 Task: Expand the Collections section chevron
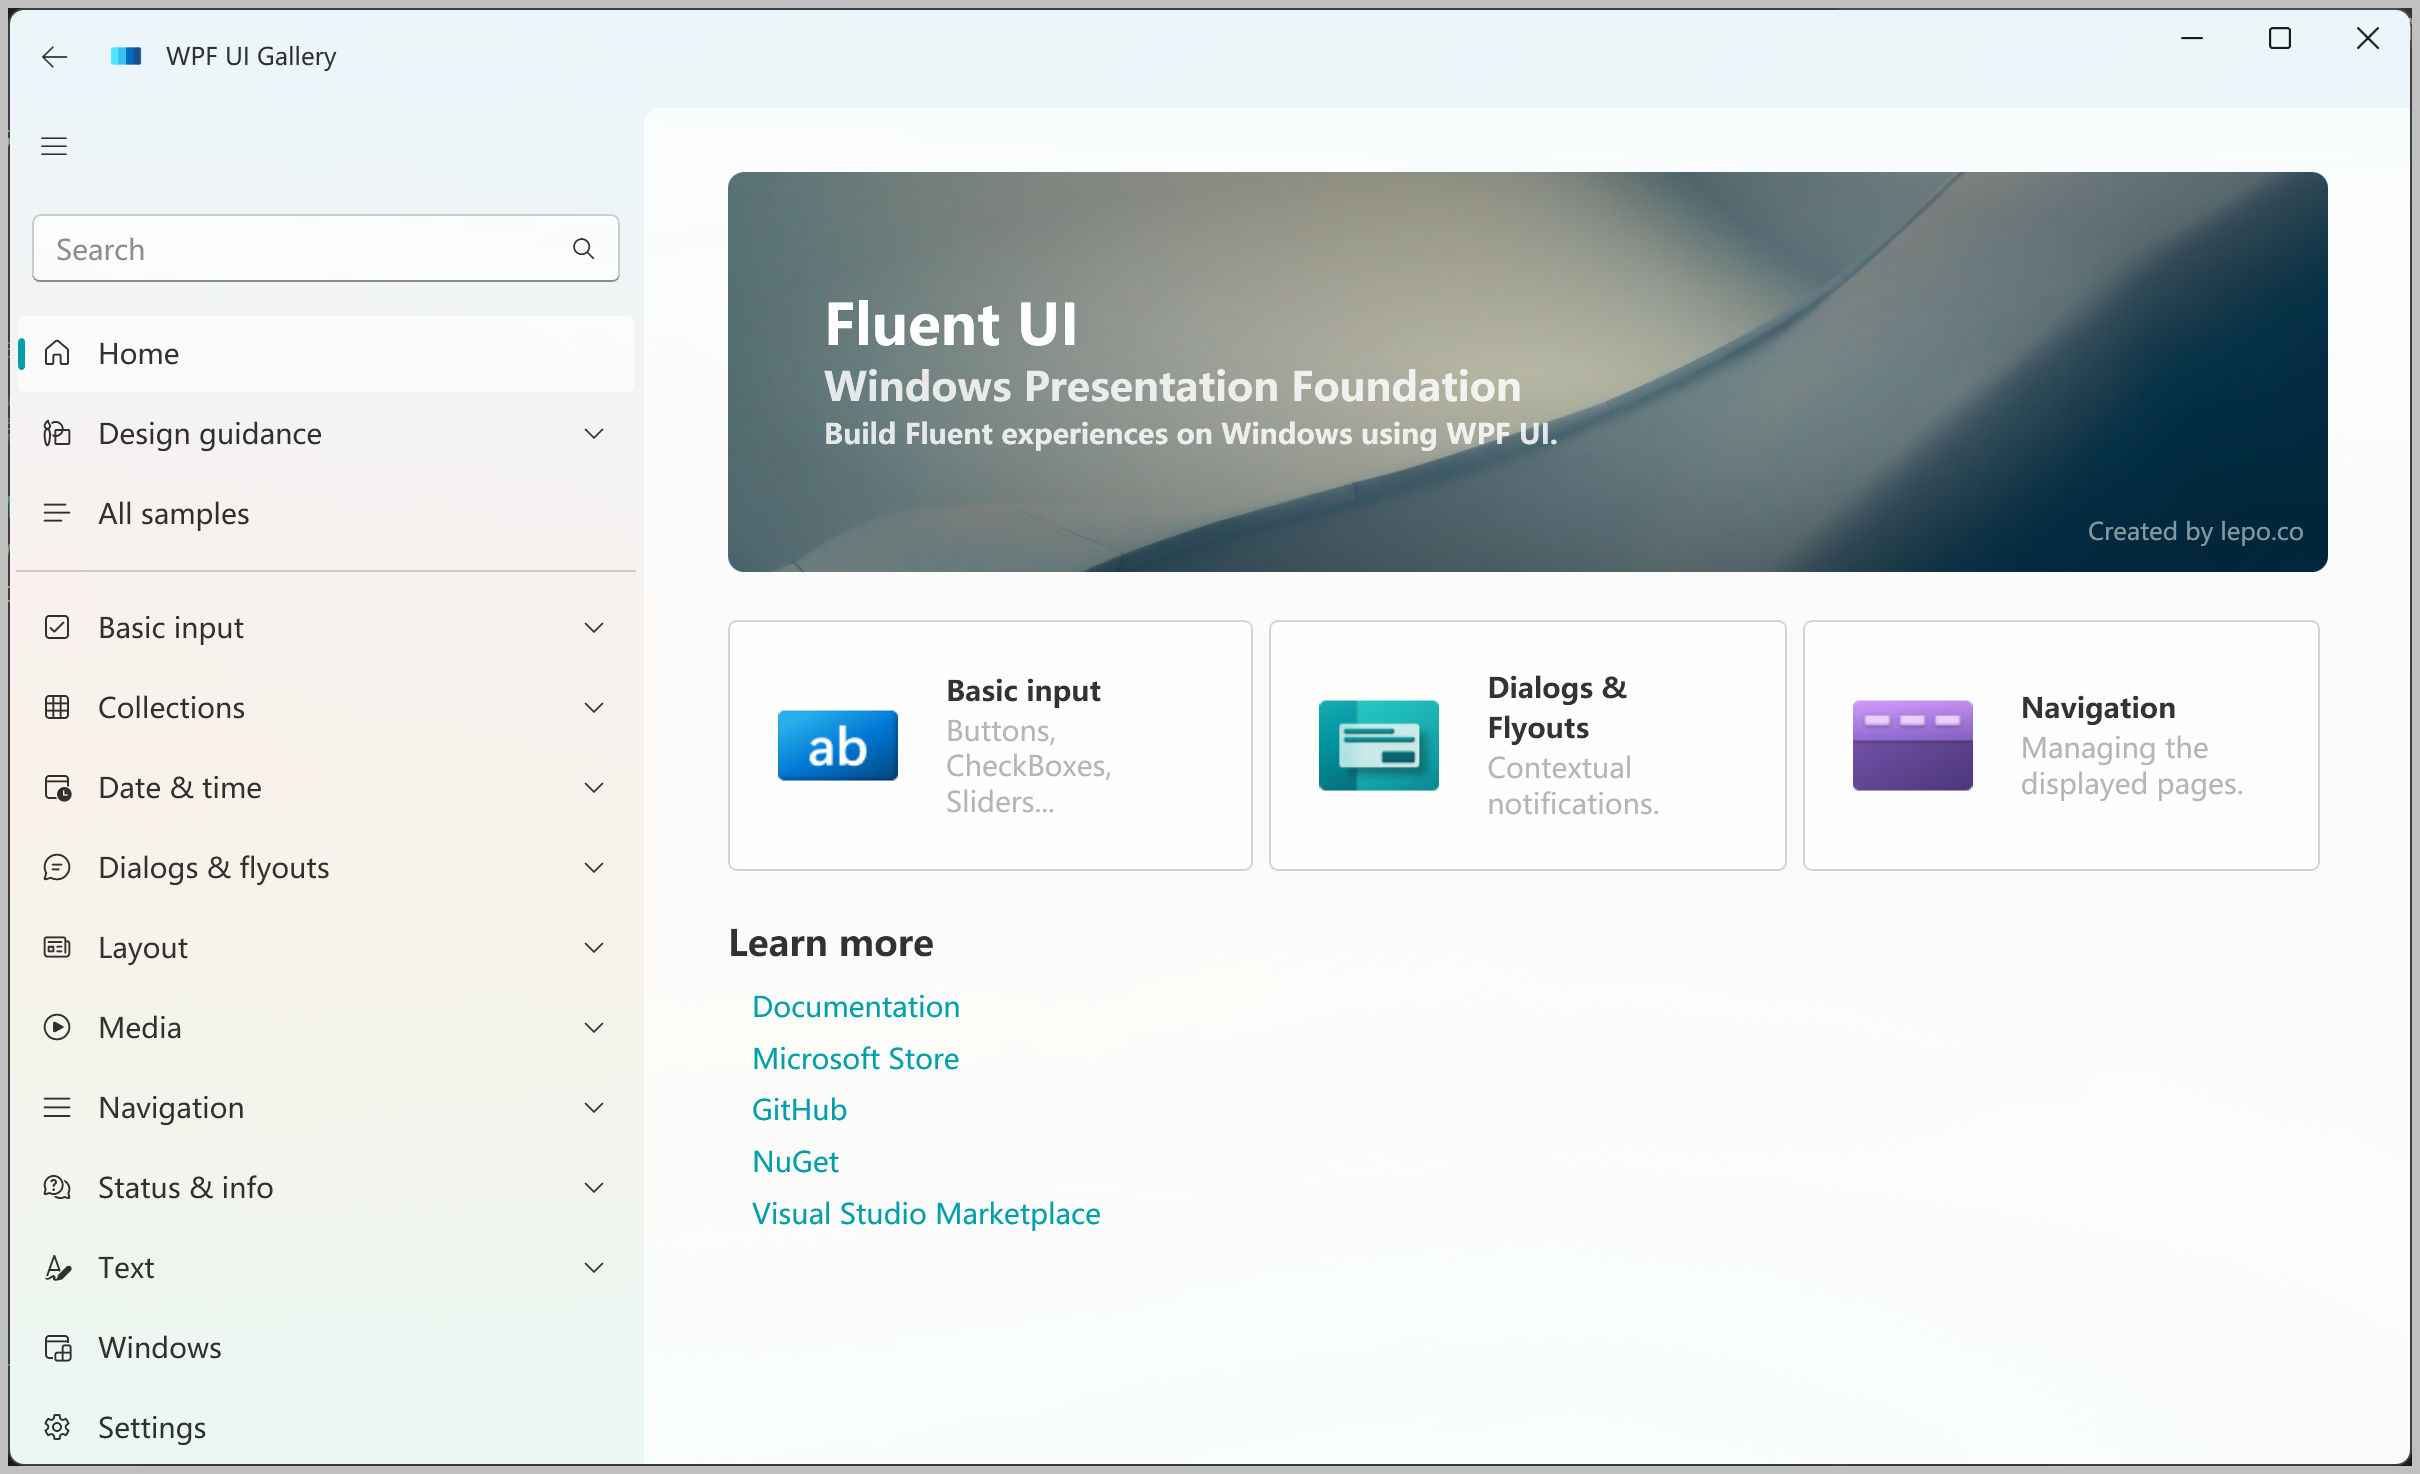click(594, 707)
